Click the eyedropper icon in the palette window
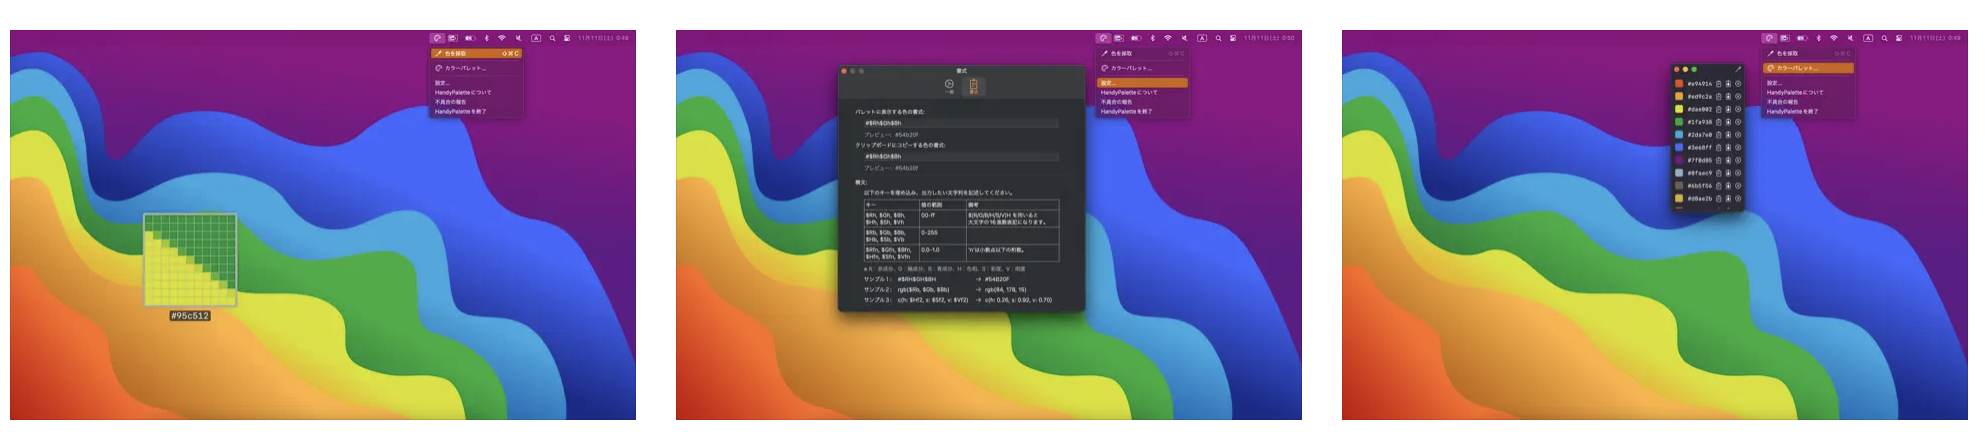 point(1738,69)
